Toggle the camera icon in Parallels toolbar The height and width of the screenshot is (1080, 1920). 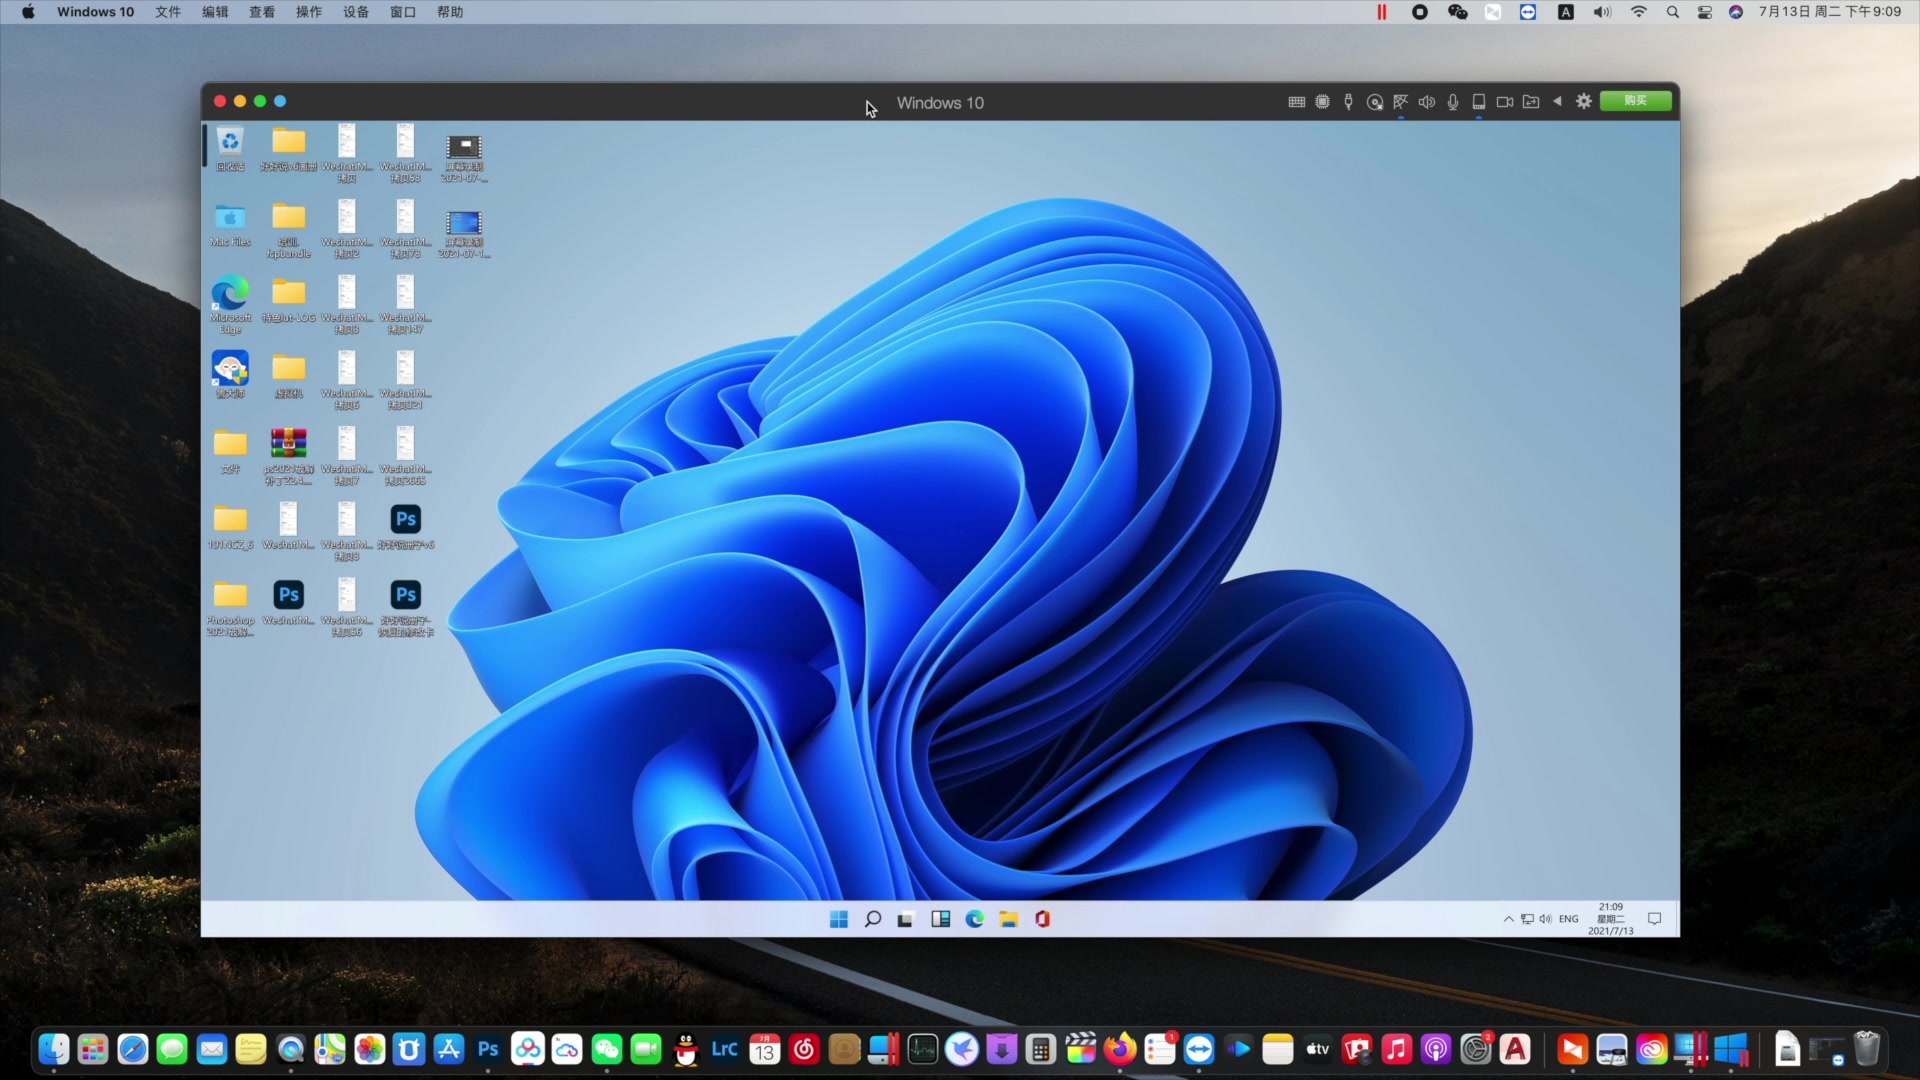click(1505, 102)
